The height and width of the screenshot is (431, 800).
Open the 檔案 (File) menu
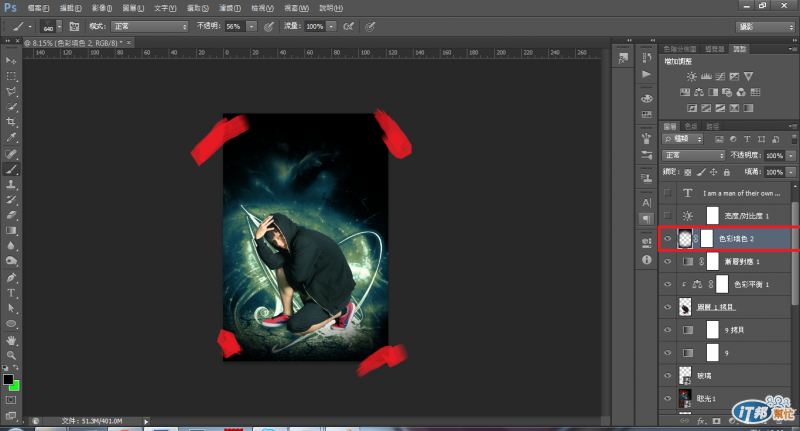(38, 8)
